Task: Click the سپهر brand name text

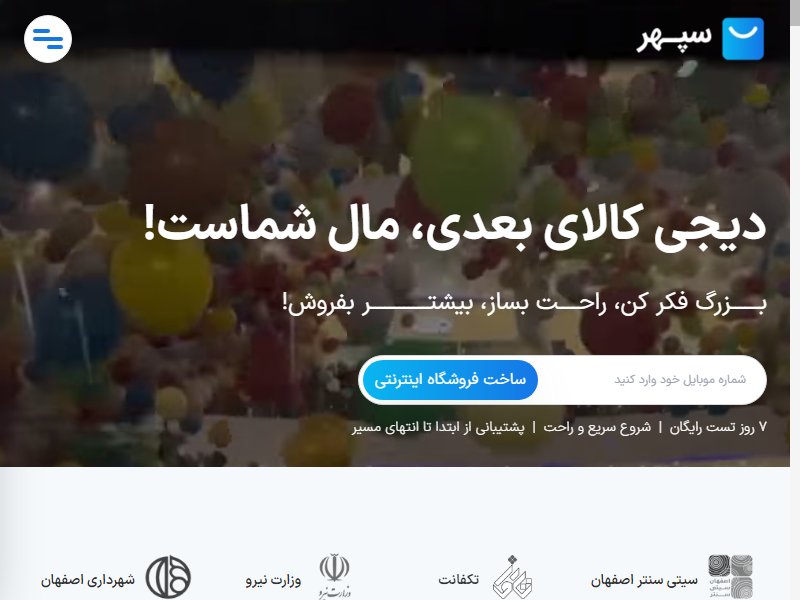Action: point(674,39)
